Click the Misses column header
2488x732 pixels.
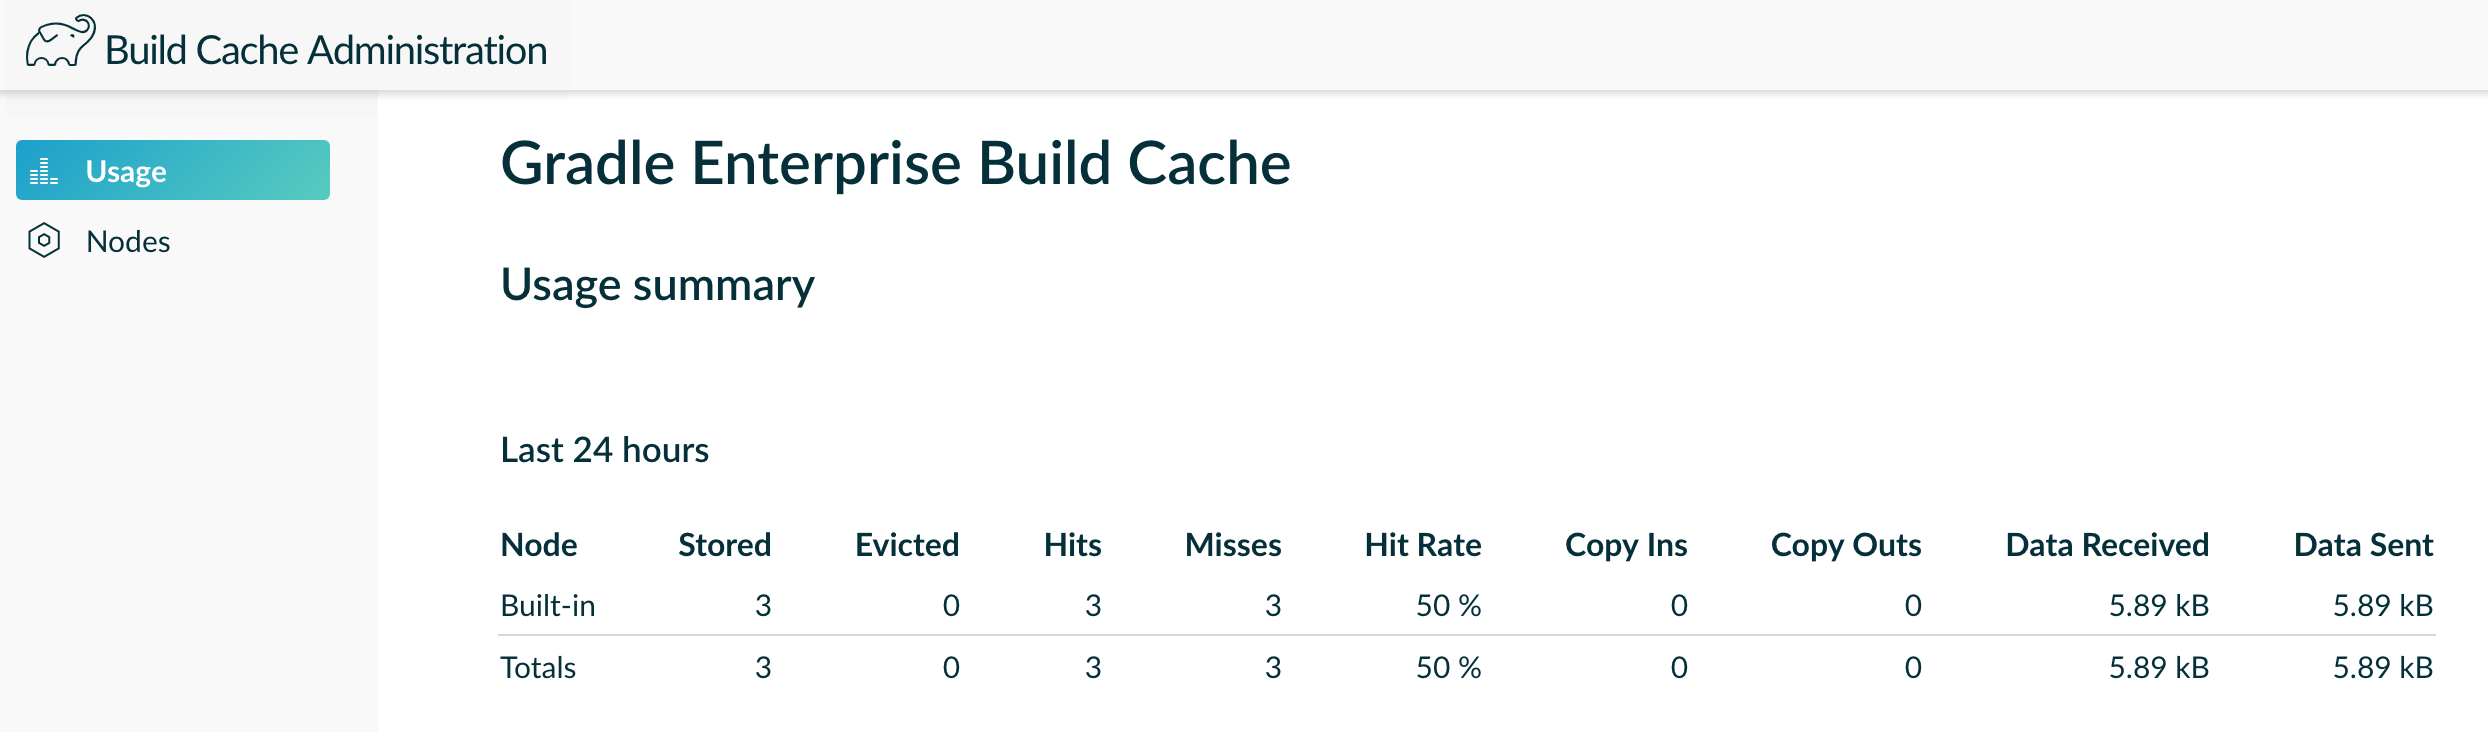1233,544
